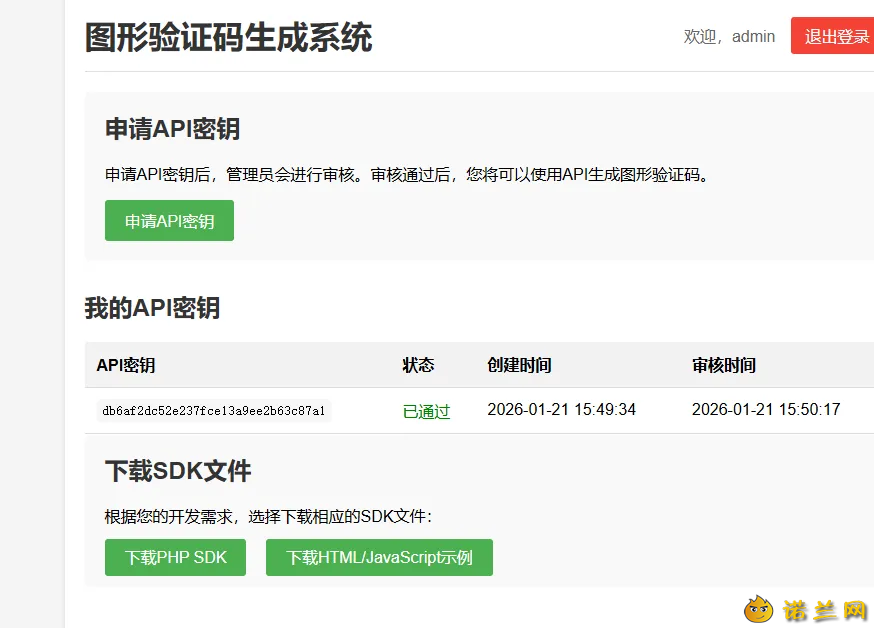The height and width of the screenshot is (628, 874).
Task: Download the PHP SDK file
Action: point(175,557)
